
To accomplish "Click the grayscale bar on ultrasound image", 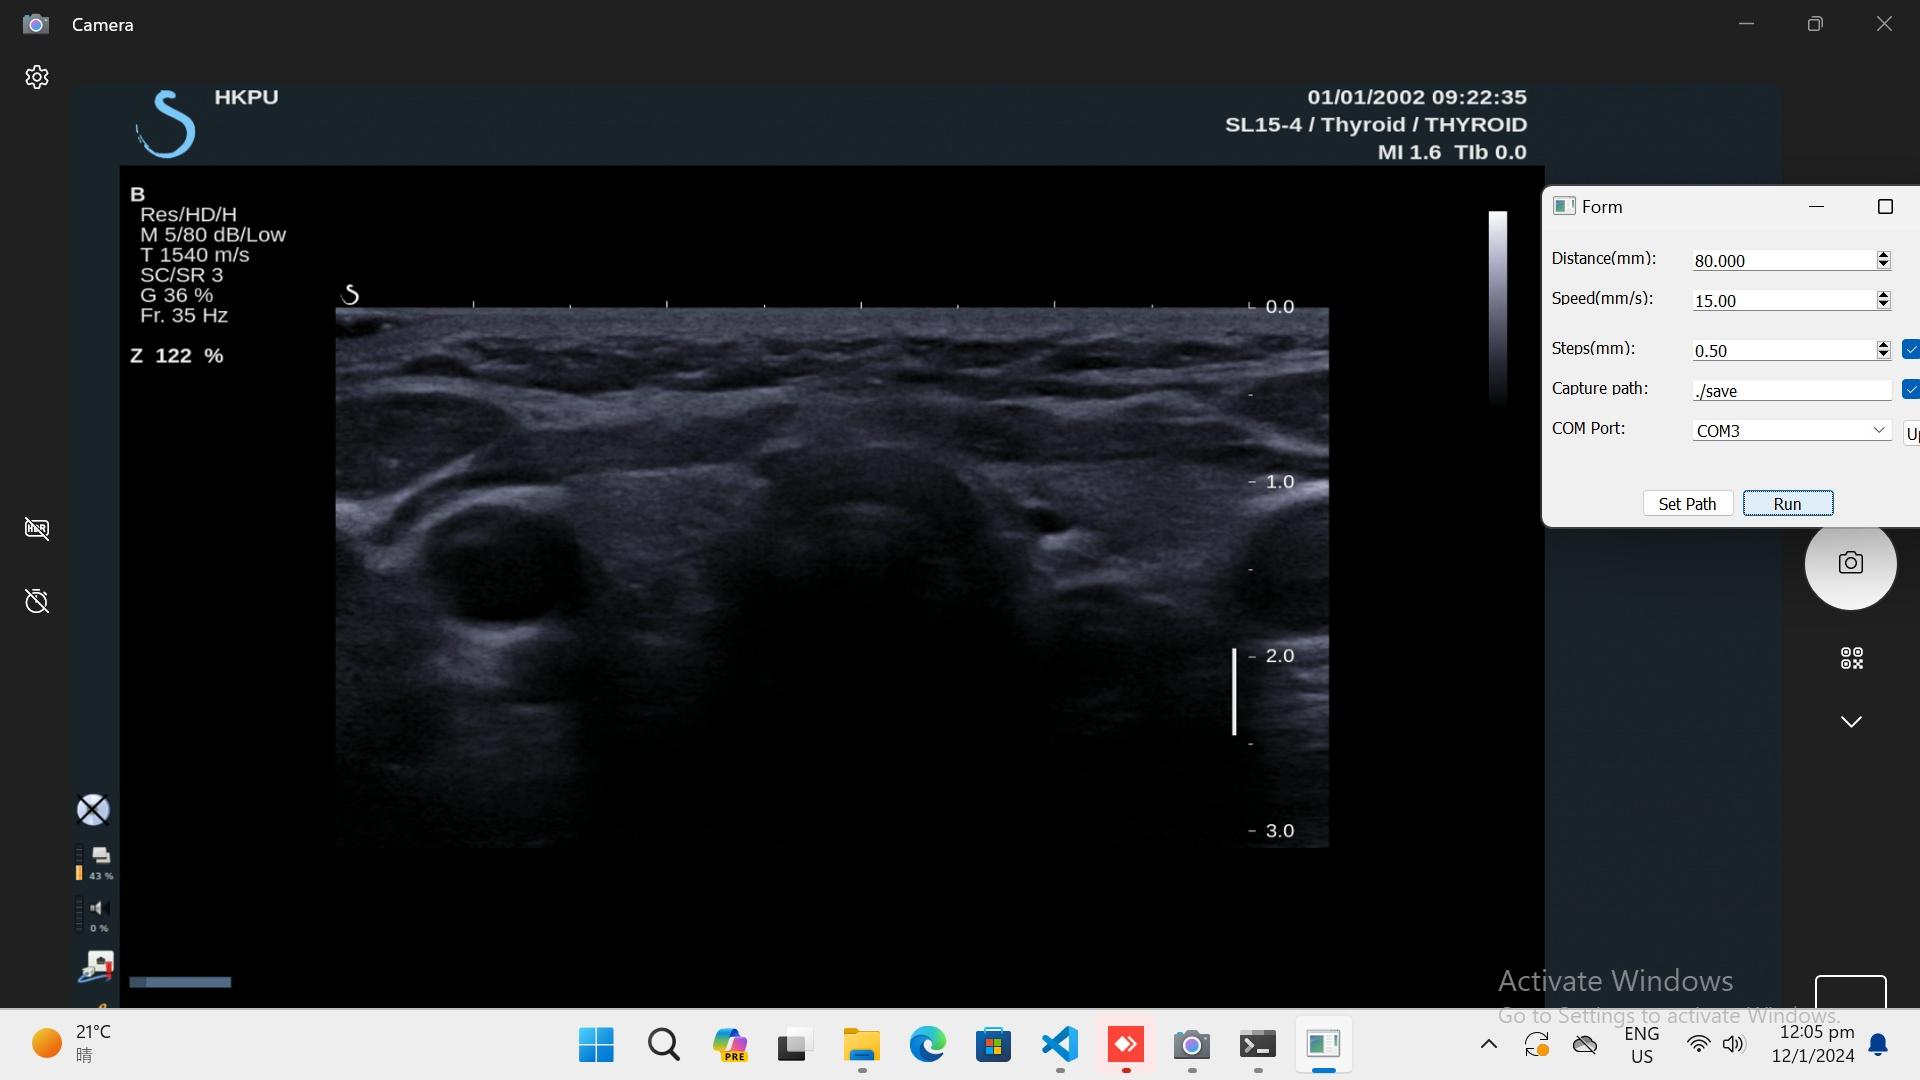I will pyautogui.click(x=1497, y=307).
